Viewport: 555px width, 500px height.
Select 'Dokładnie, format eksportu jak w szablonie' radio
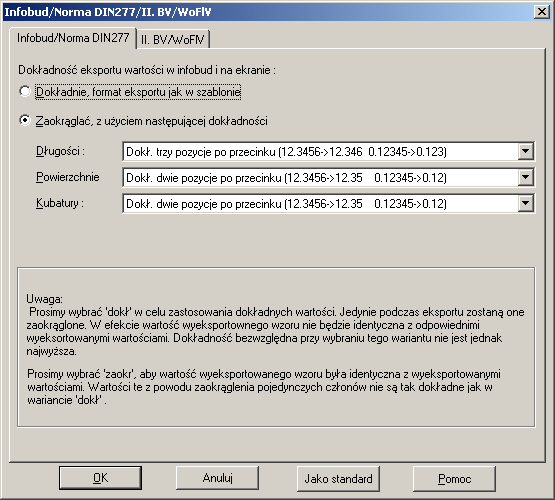click(x=25, y=91)
